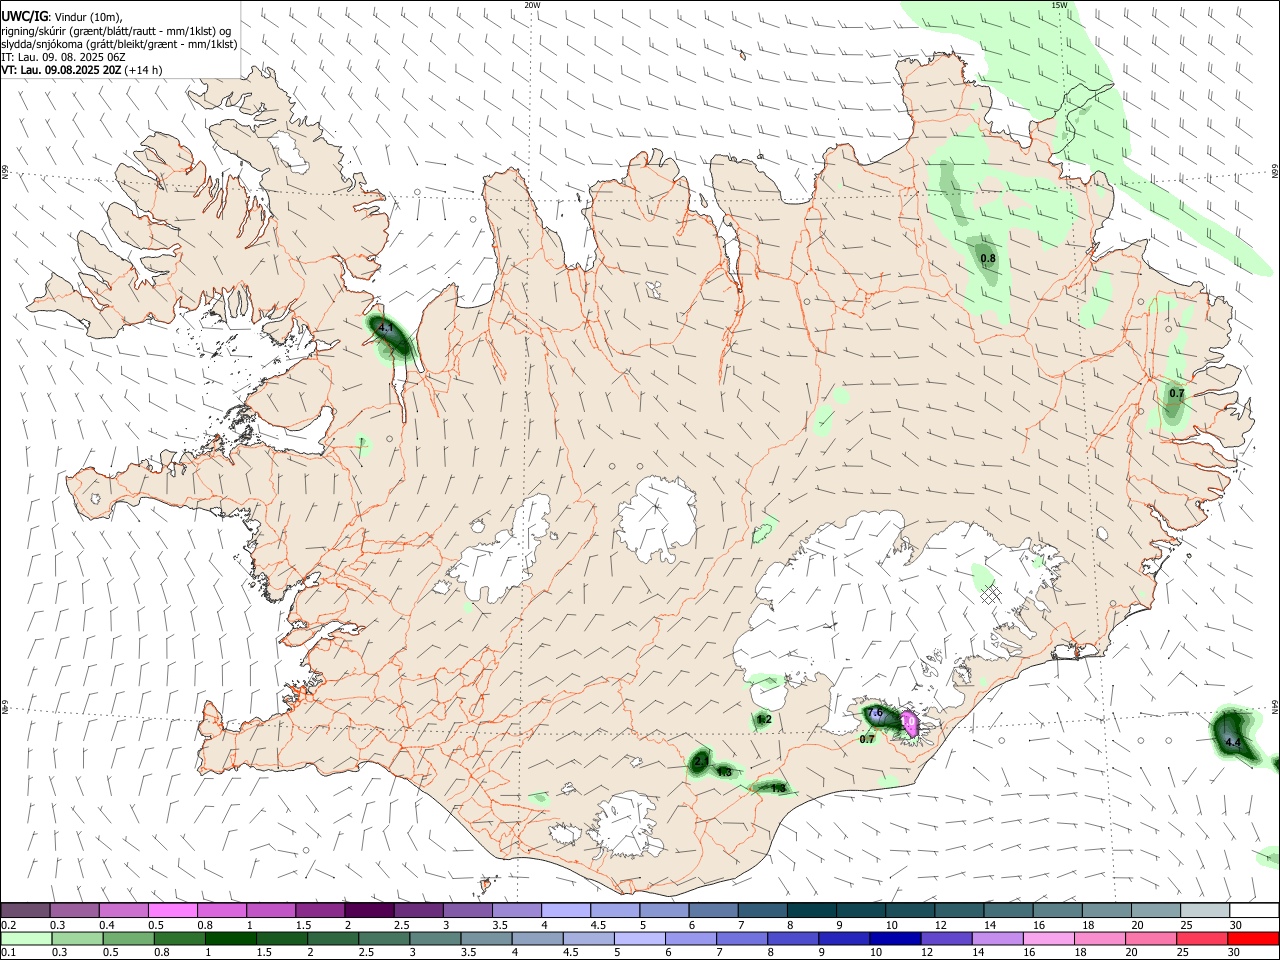Click the 0.4 legend label
1280x960 pixels.
tap(107, 925)
